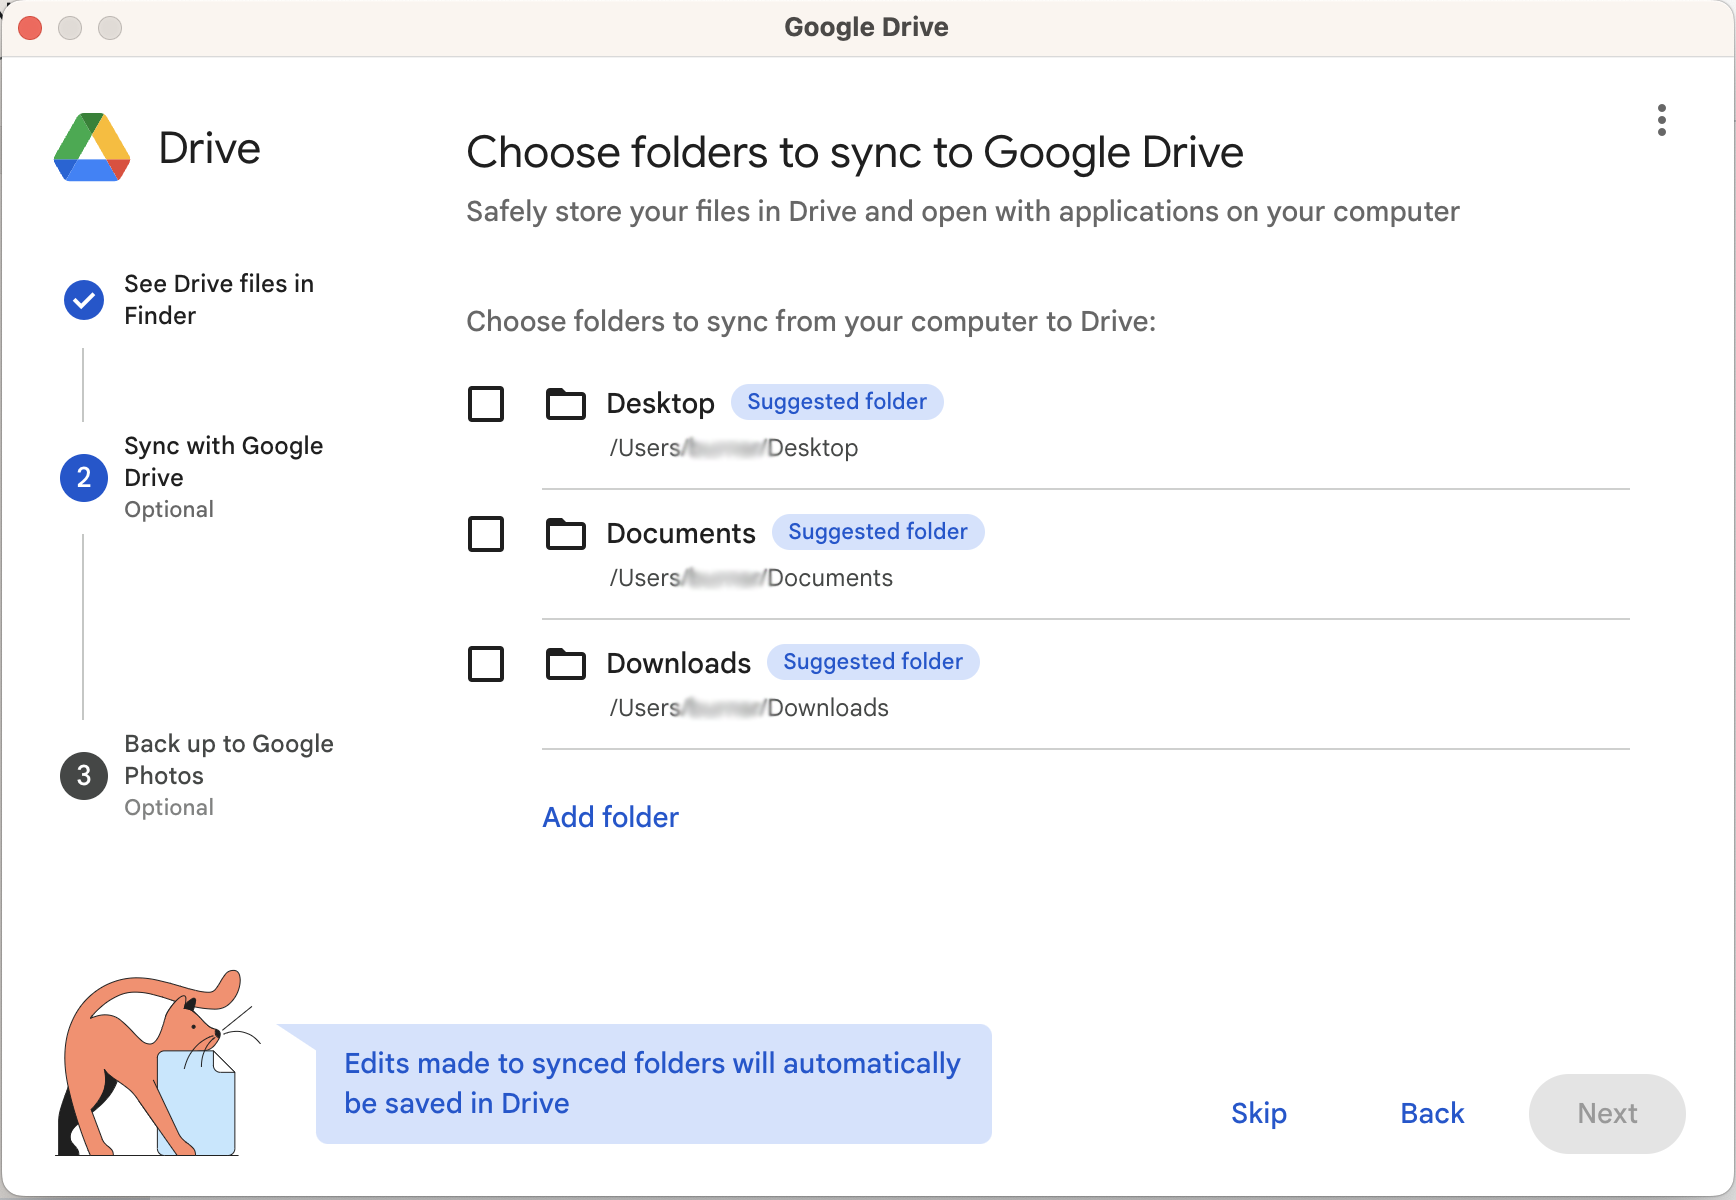
Task: Select step 2 Sync with Google Drive
Action: point(83,478)
